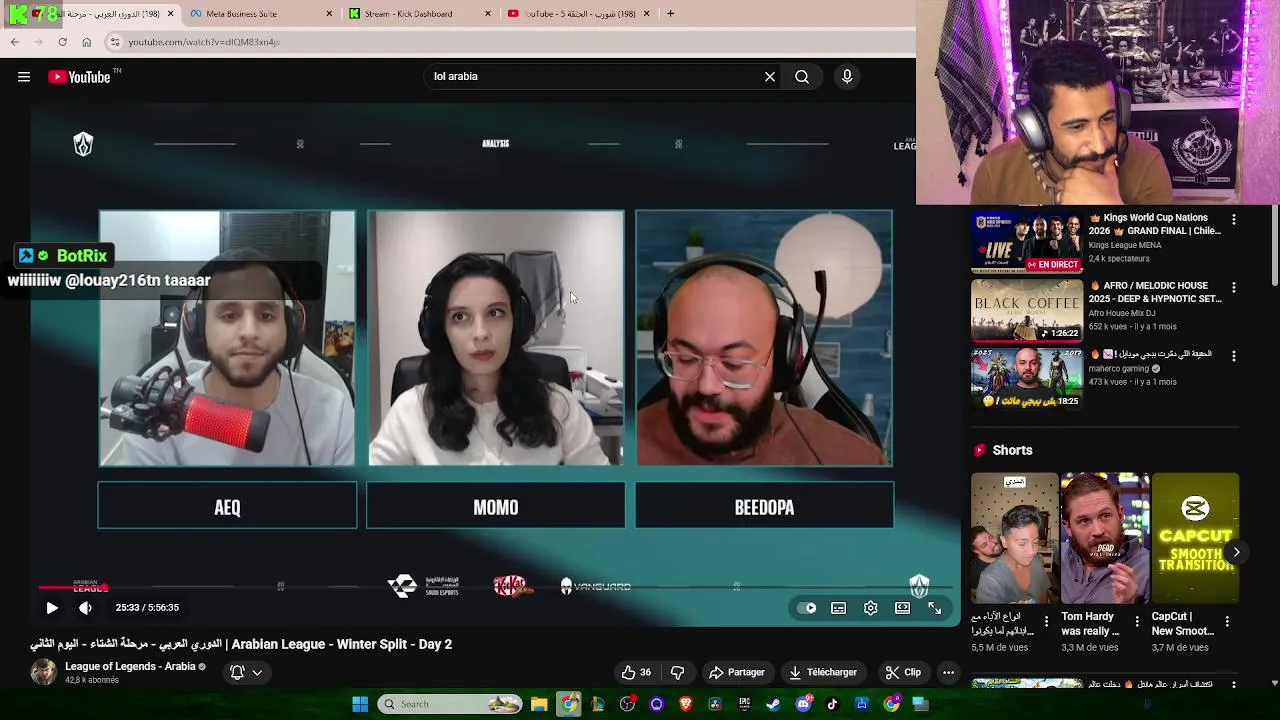Like the video with thumbs up
The height and width of the screenshot is (720, 1280).
point(636,673)
